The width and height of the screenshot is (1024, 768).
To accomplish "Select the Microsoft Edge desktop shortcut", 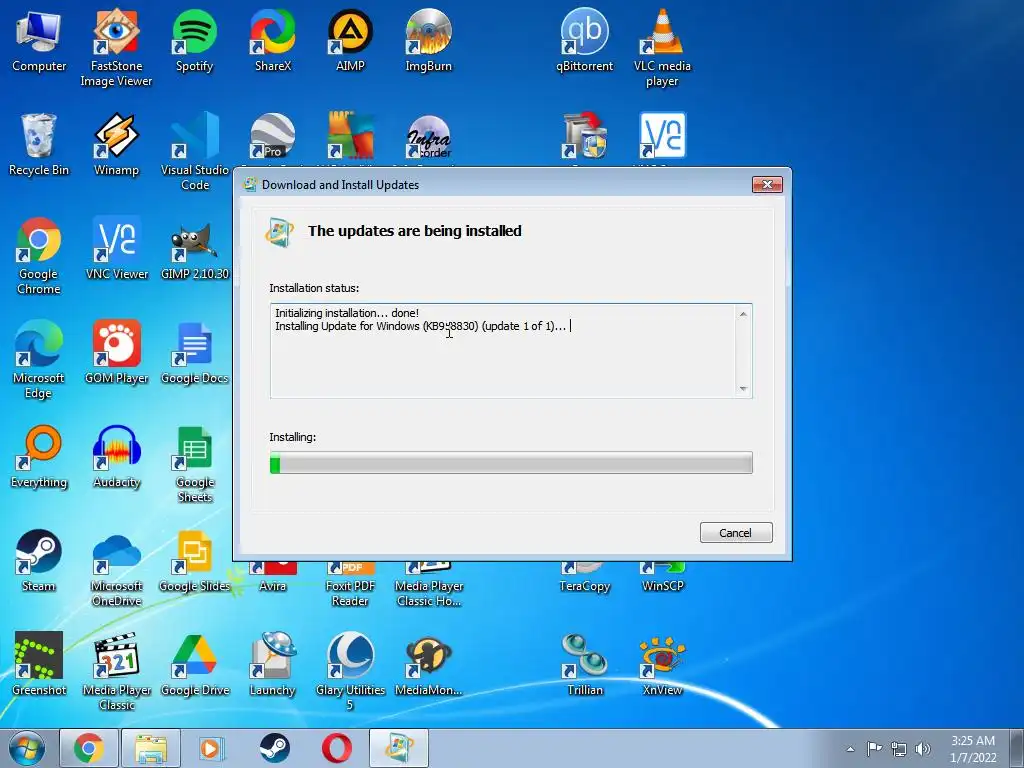I will click(39, 359).
